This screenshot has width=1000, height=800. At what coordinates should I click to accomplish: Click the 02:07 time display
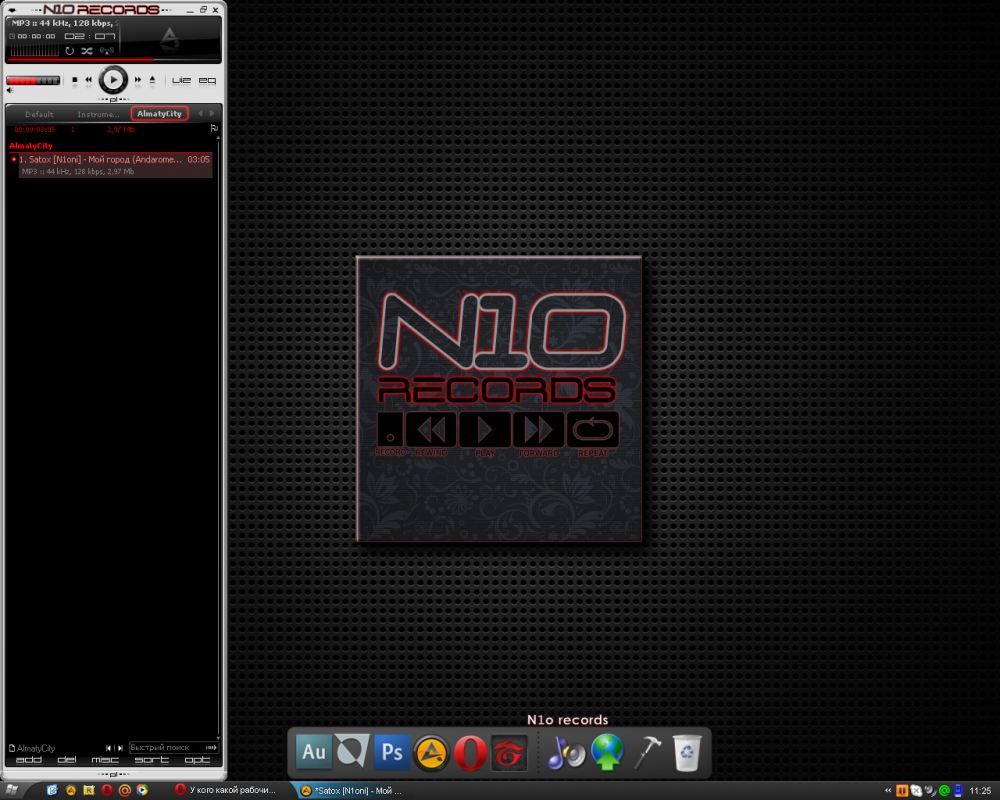point(90,36)
